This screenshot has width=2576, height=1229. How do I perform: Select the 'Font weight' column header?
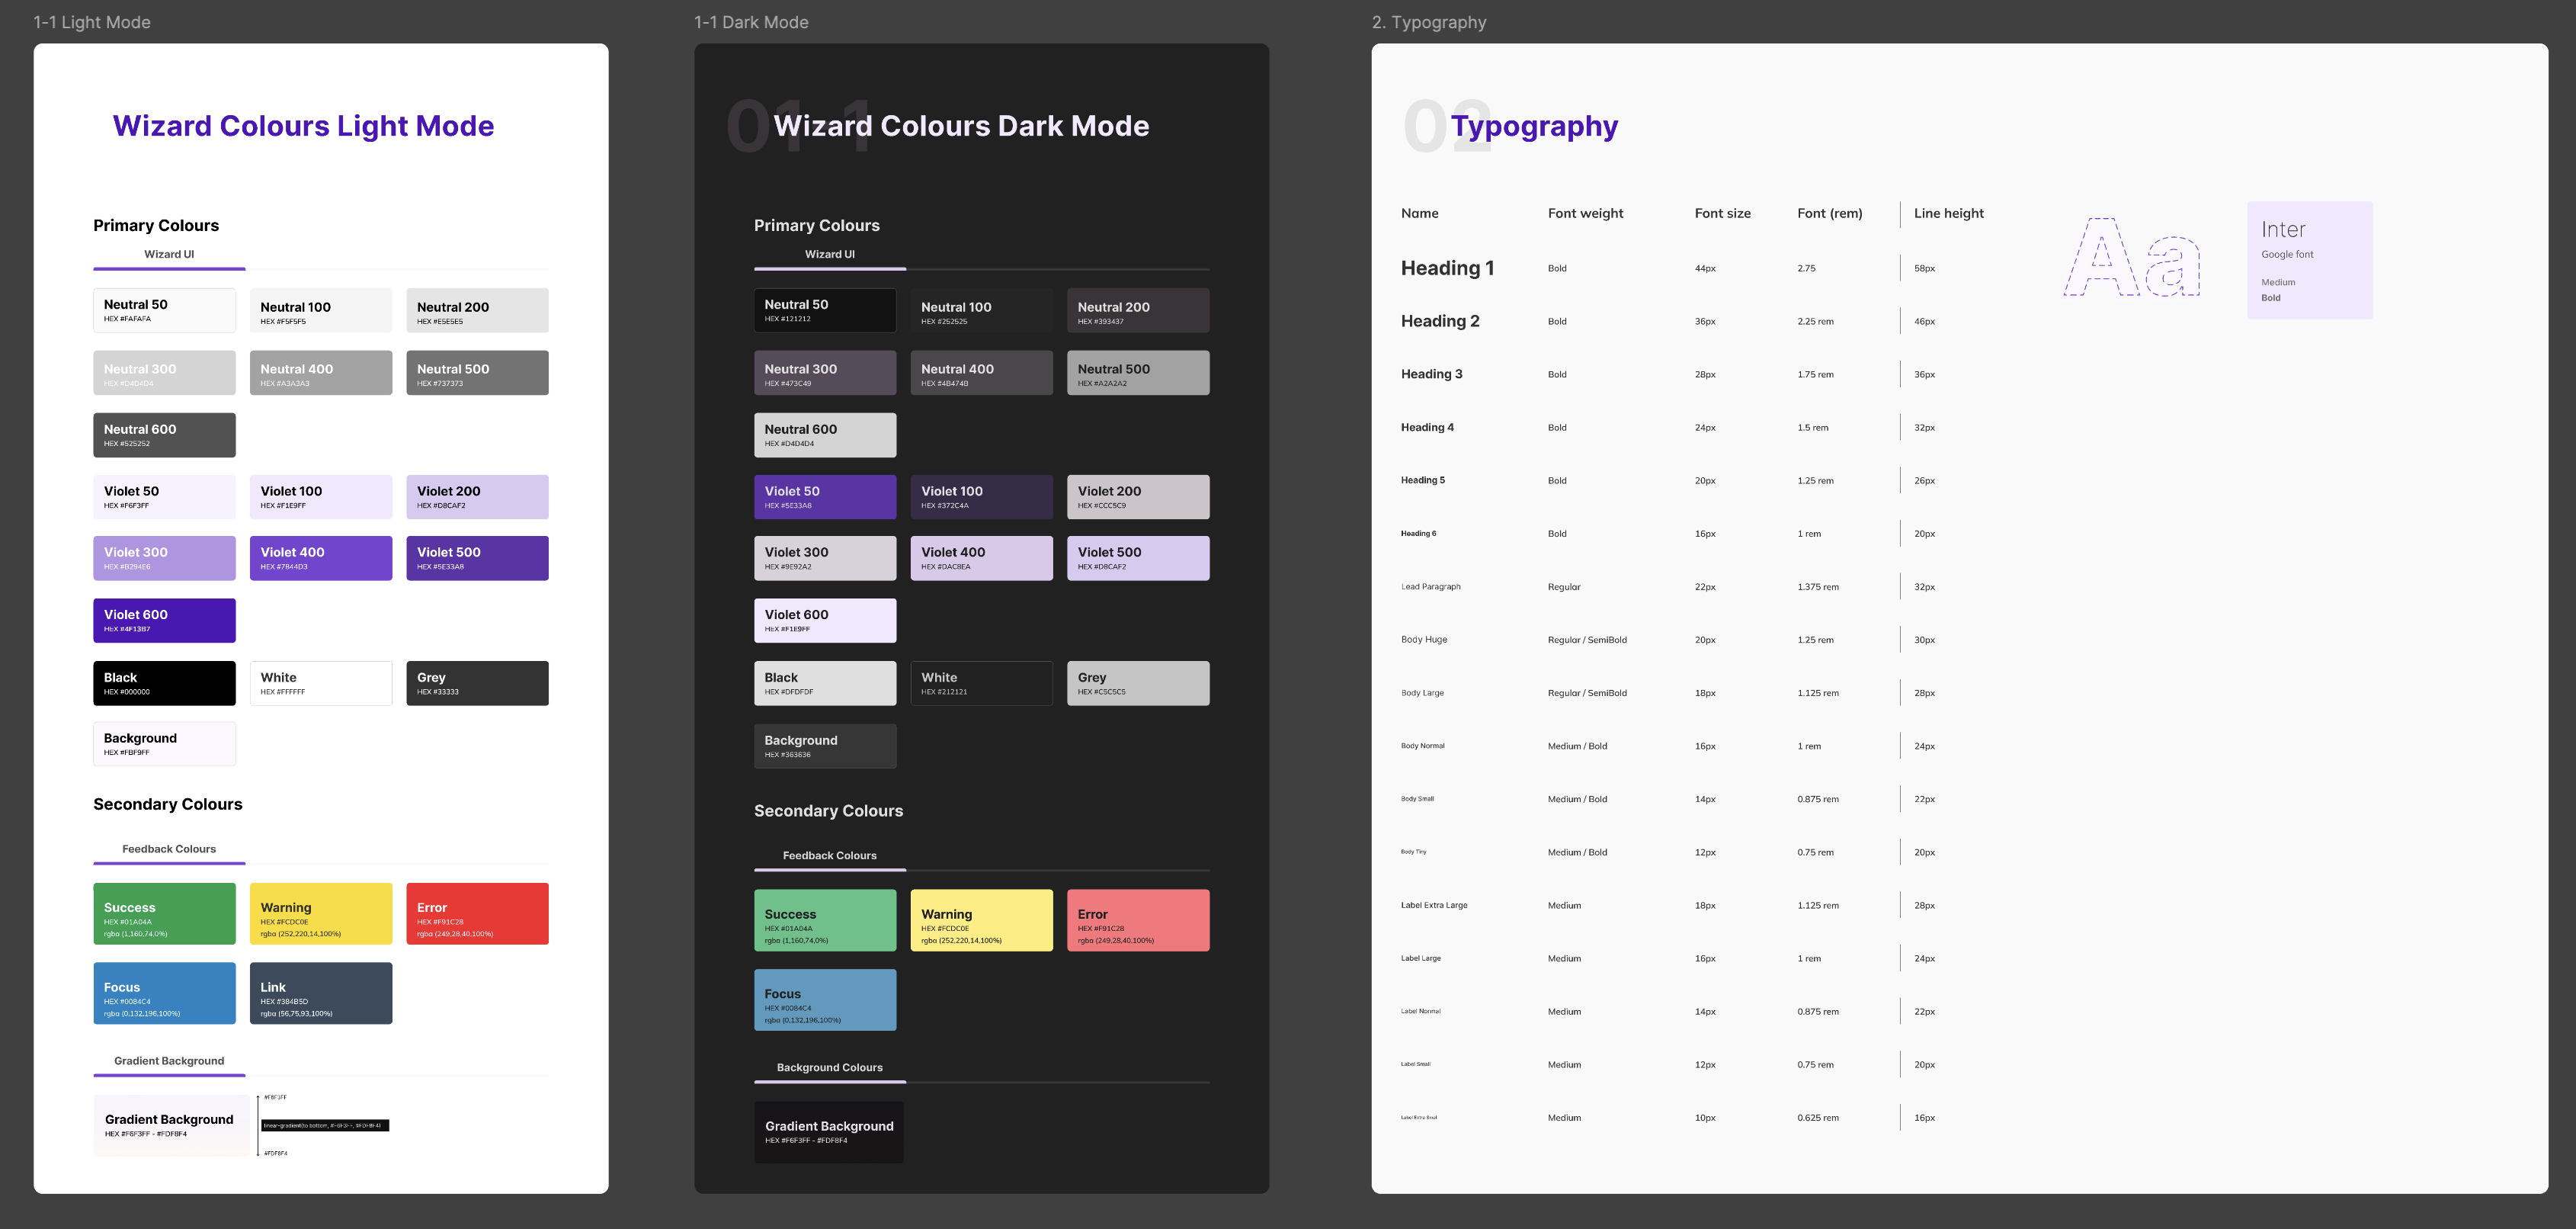click(1585, 213)
